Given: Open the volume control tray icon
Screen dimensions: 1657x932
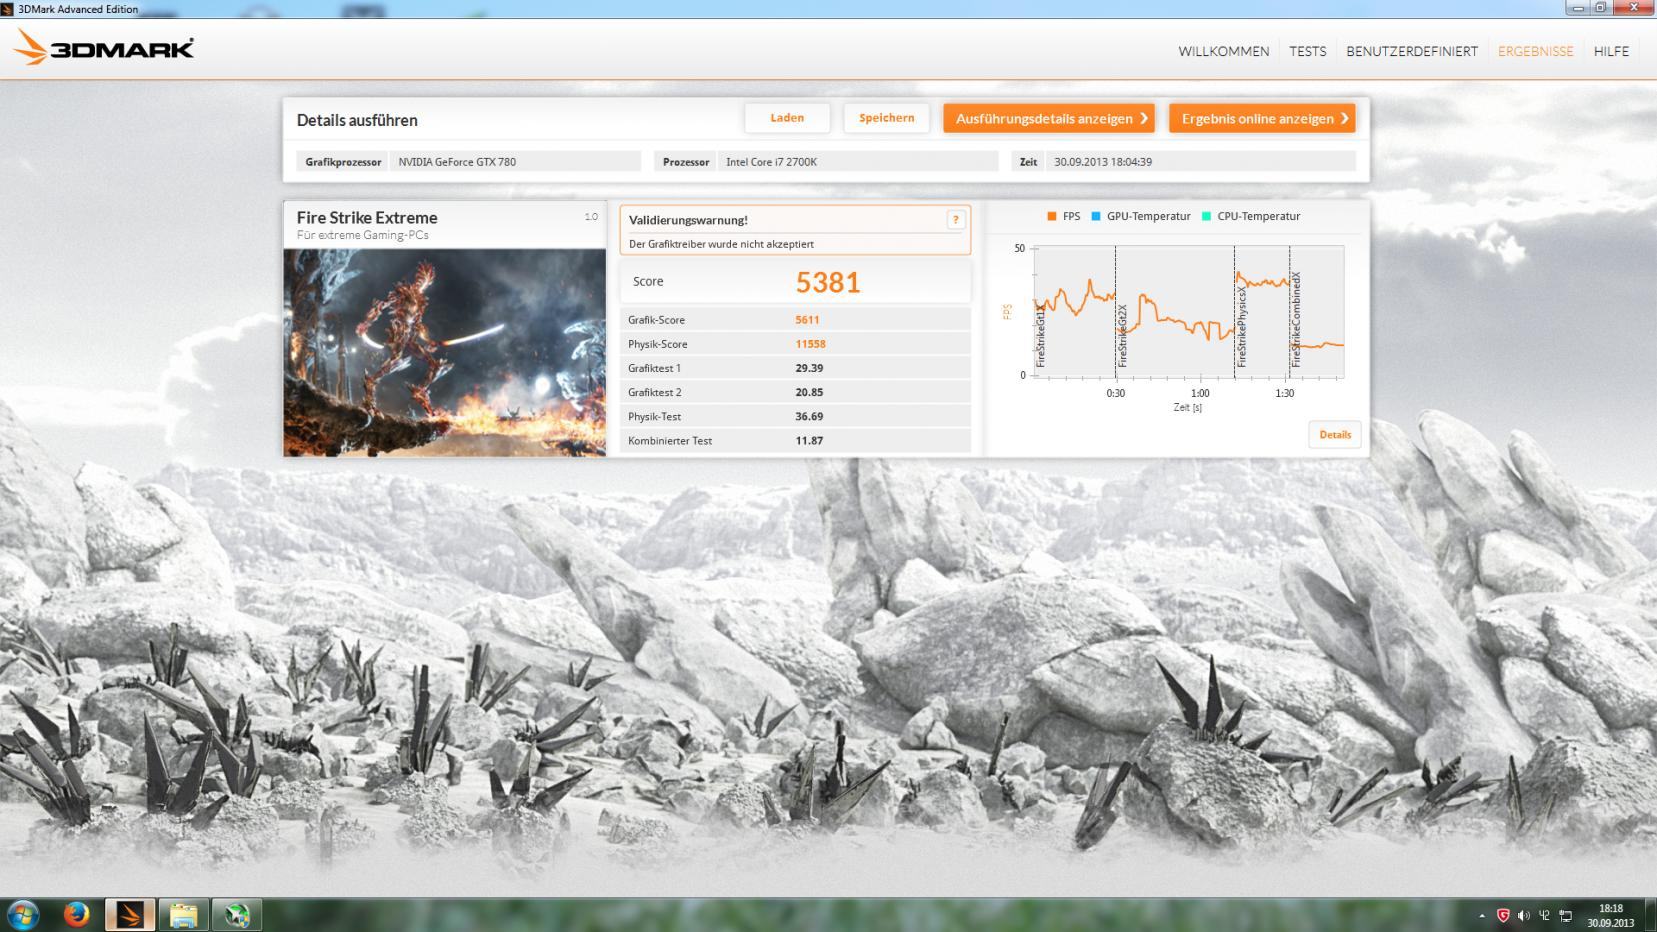Looking at the screenshot, I should 1524,915.
